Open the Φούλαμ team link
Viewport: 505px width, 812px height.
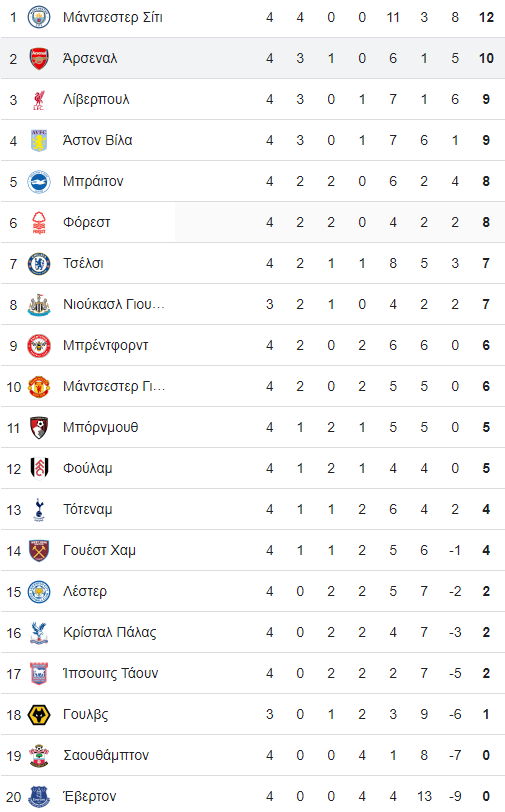88,468
